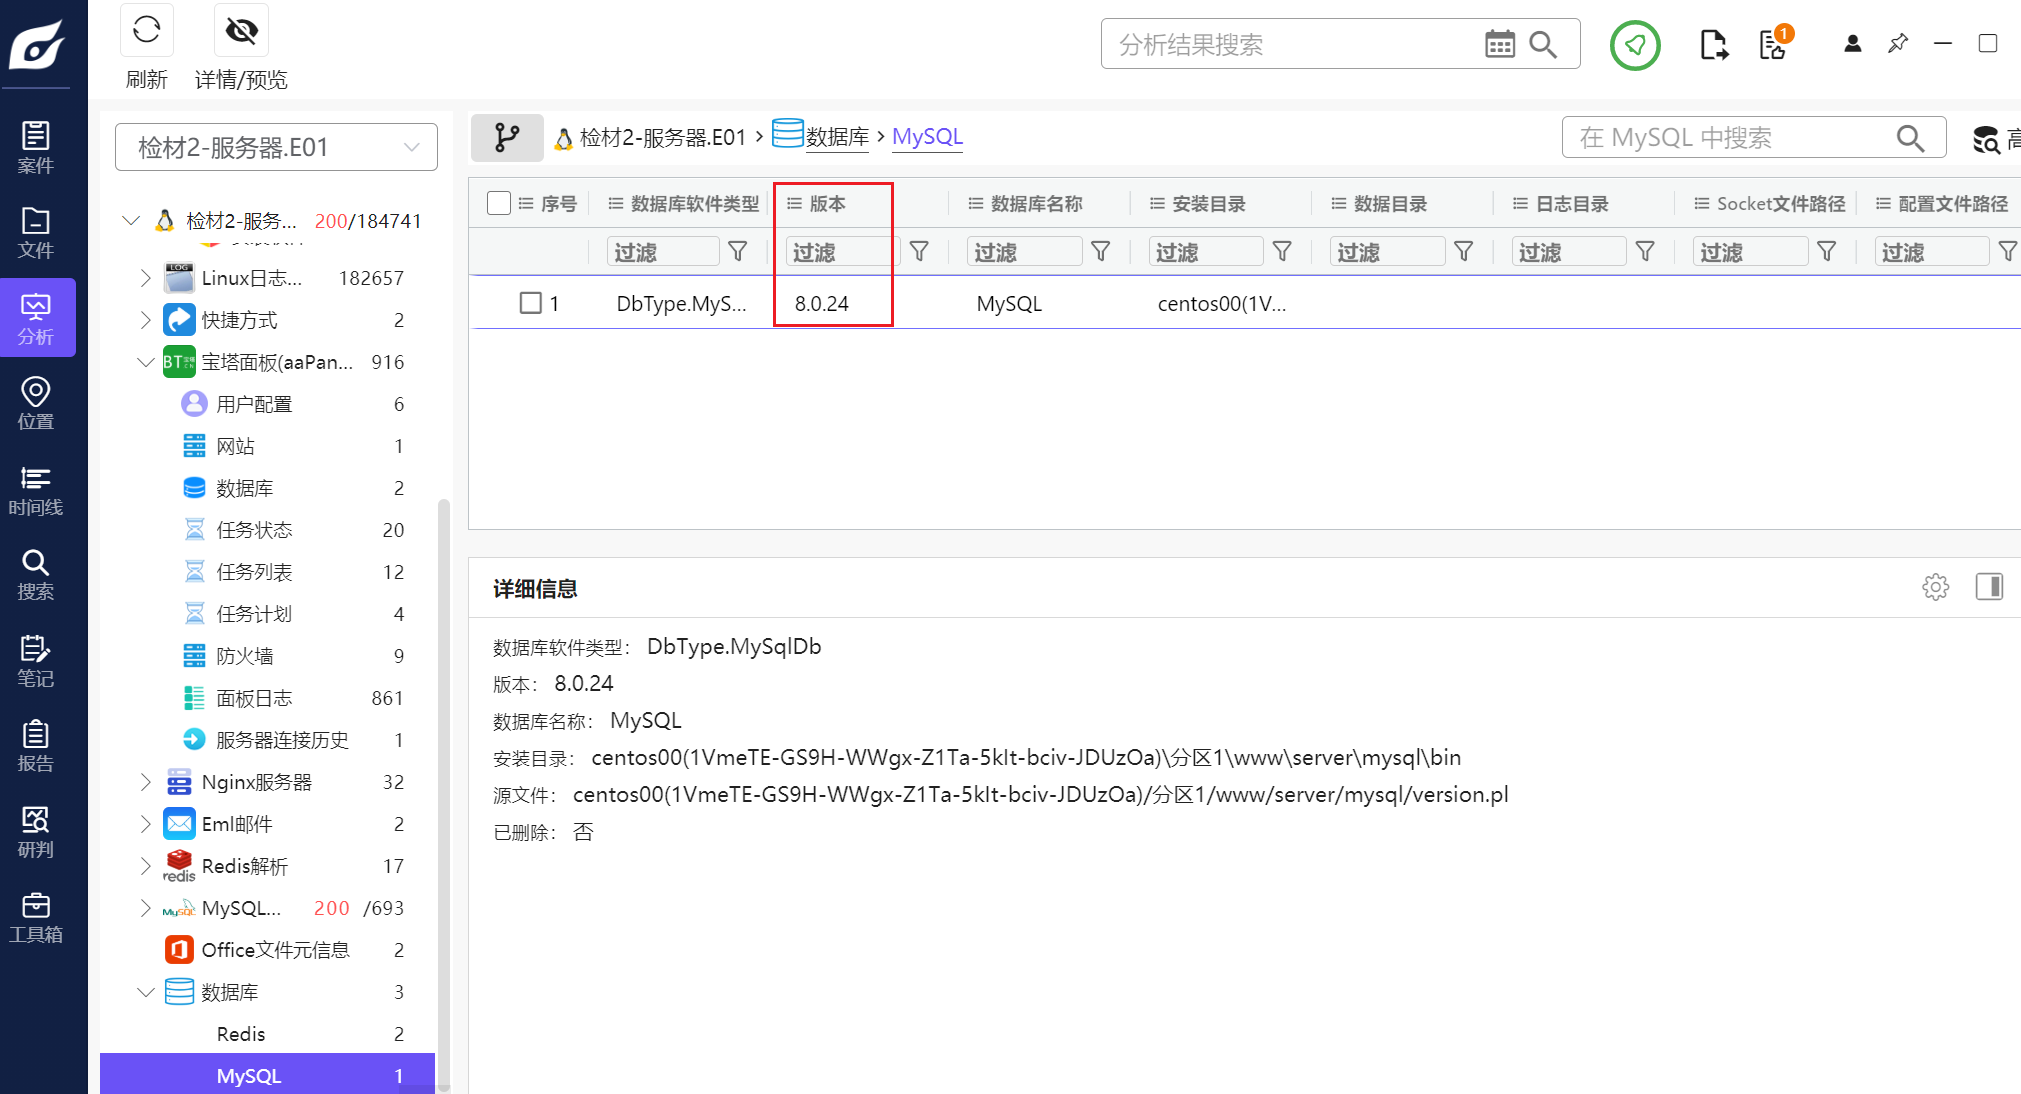Expand the Nginx服务器 tree node
Screen dimensions: 2021x1094
(145, 782)
